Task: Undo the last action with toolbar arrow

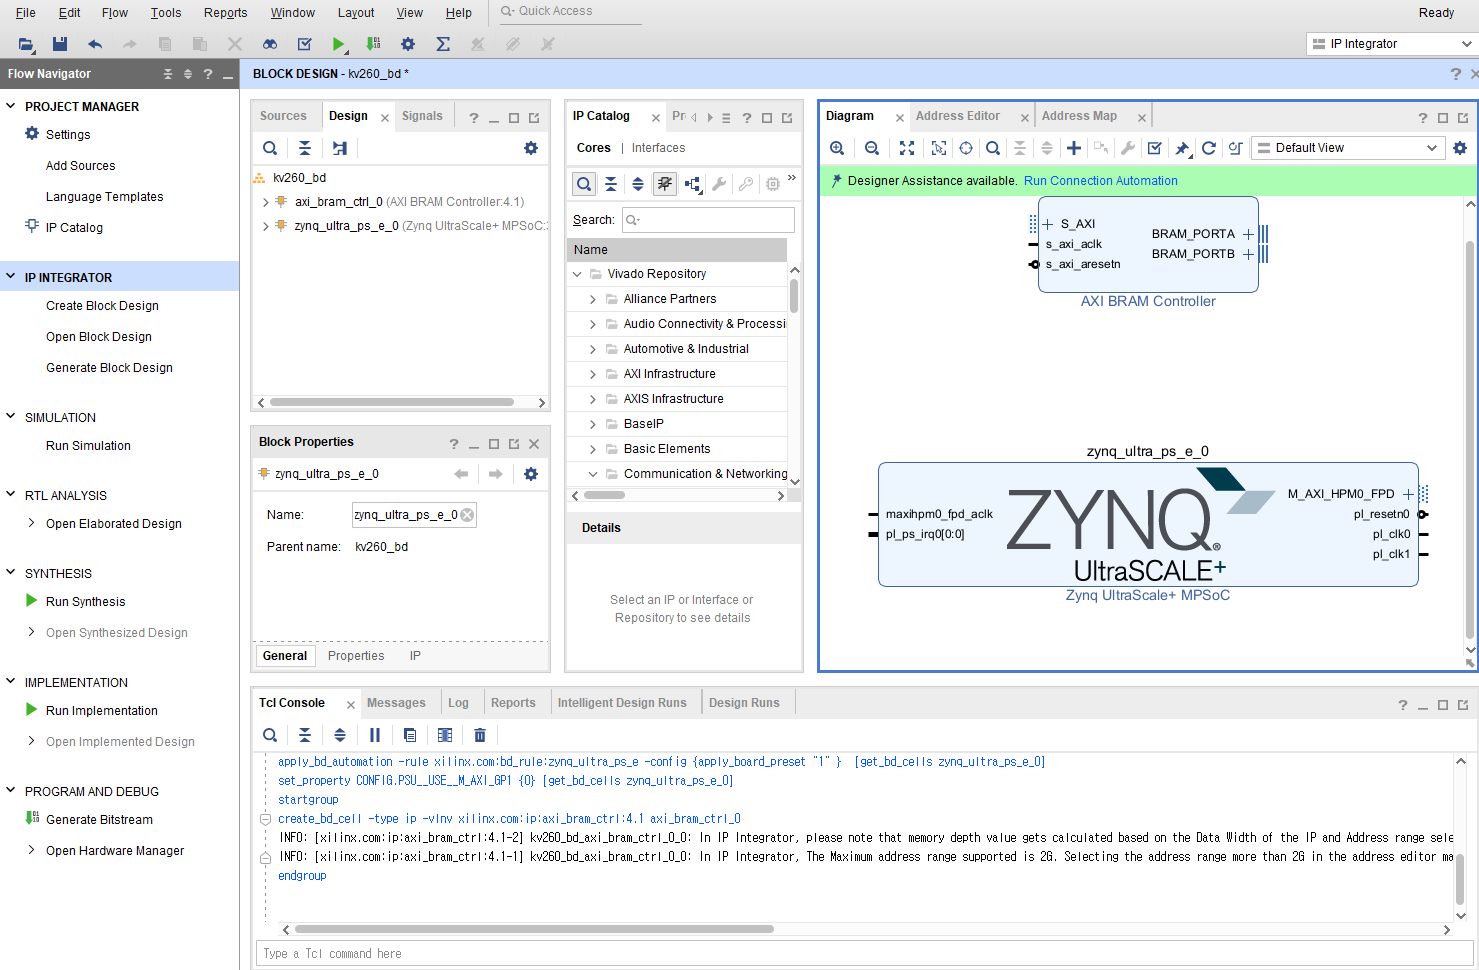Action: [x=95, y=44]
